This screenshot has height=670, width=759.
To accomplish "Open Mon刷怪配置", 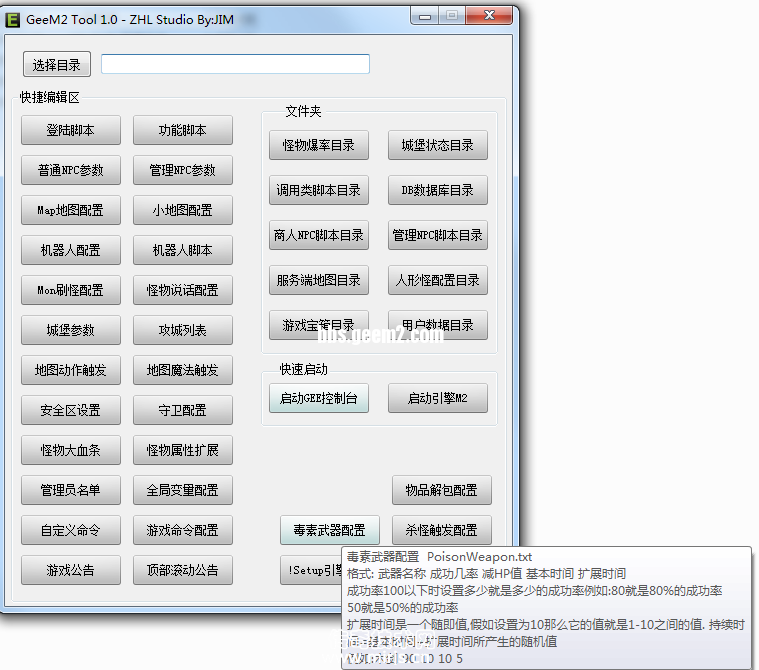I will (x=71, y=290).
